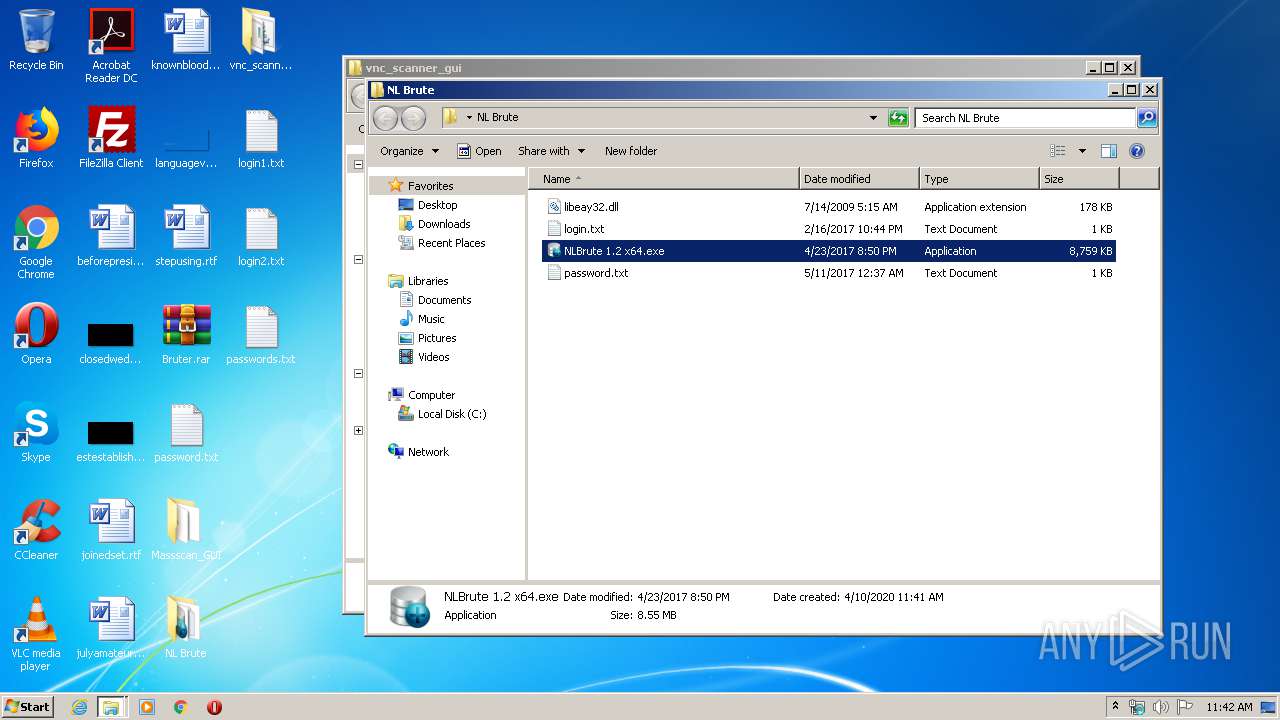Viewport: 1280px width, 720px height.
Task: Open Massscan_GUI folder on desktop
Action: tap(186, 530)
